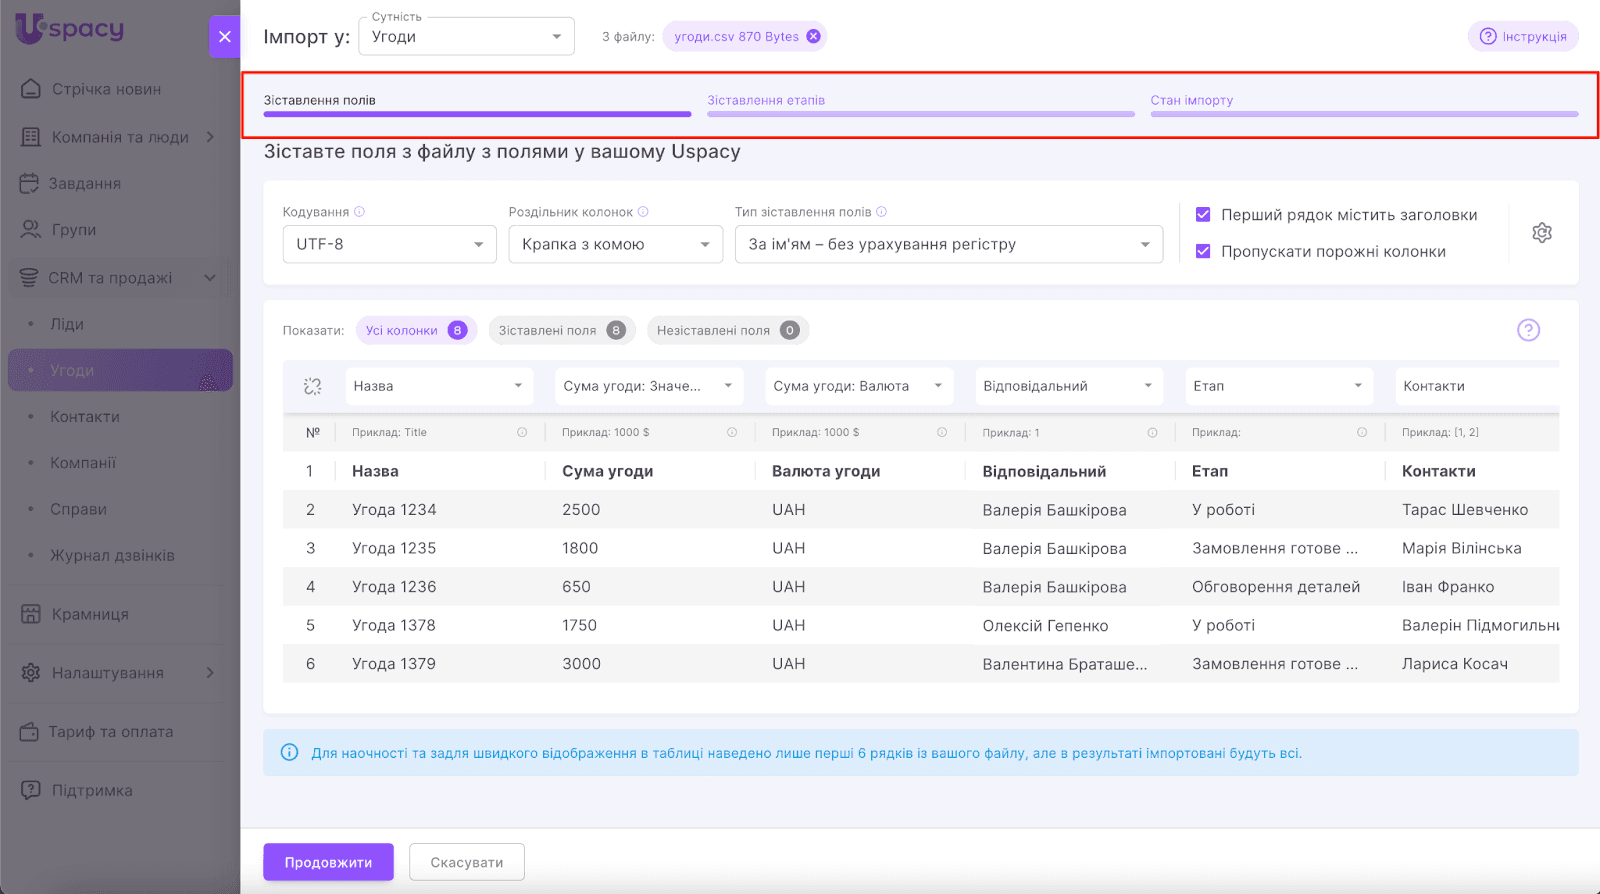The width and height of the screenshot is (1600, 894).
Task: Open the Етап column mapping dropdown
Action: [x=1279, y=386]
